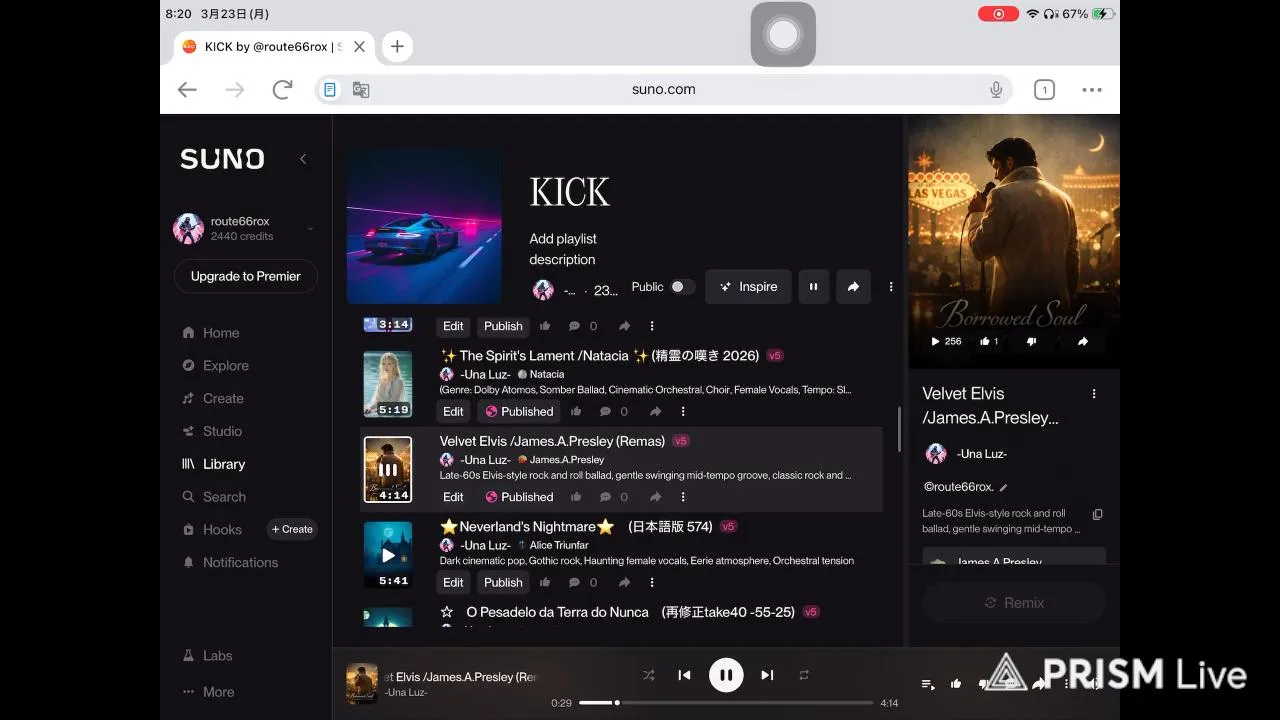Share Velvet Elvis track from list

(655, 497)
